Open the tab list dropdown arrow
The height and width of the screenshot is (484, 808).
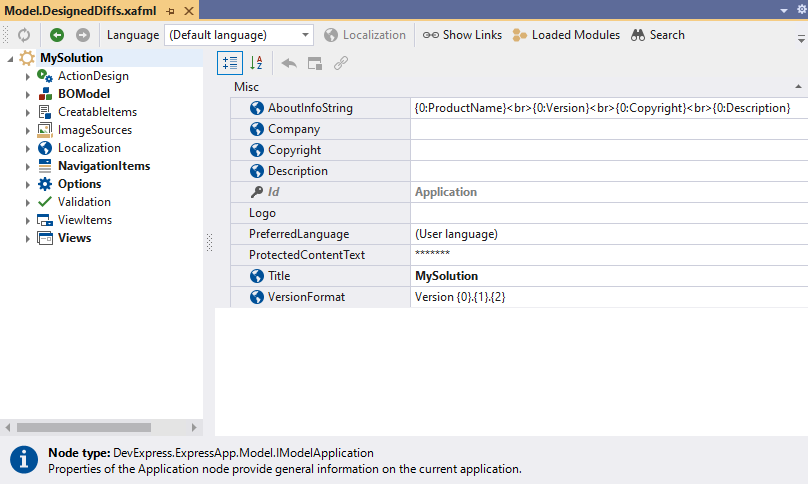pyautogui.click(x=784, y=11)
